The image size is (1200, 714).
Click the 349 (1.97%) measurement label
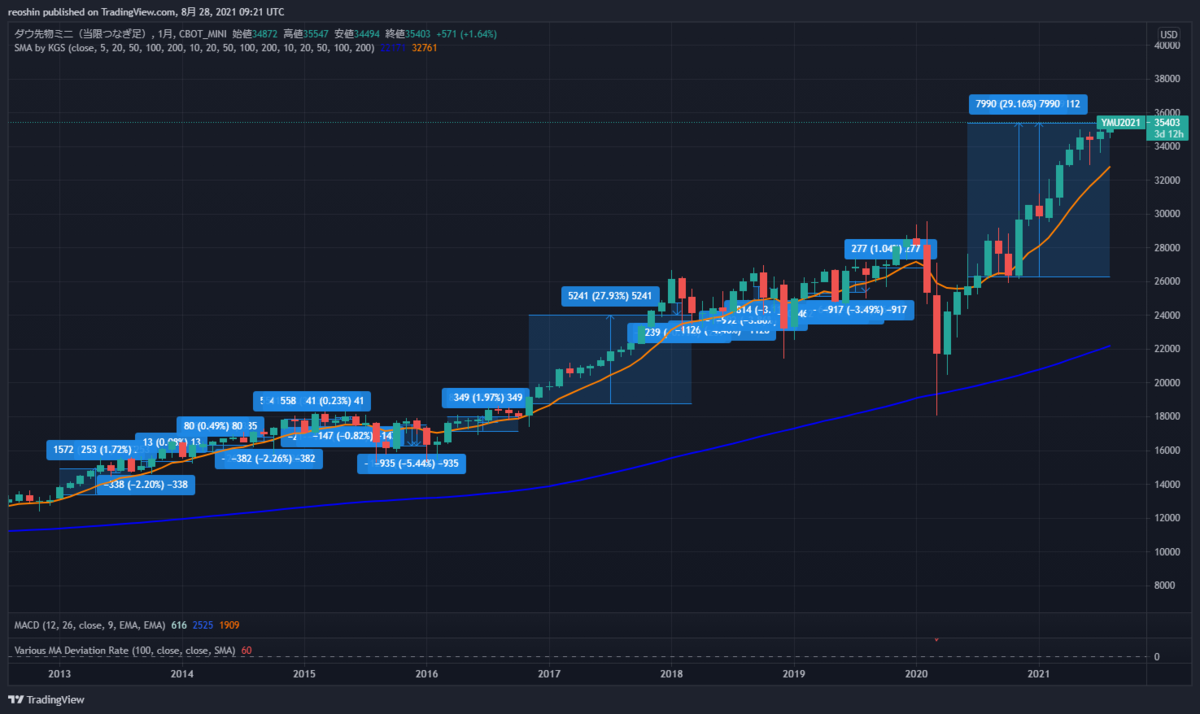[486, 397]
